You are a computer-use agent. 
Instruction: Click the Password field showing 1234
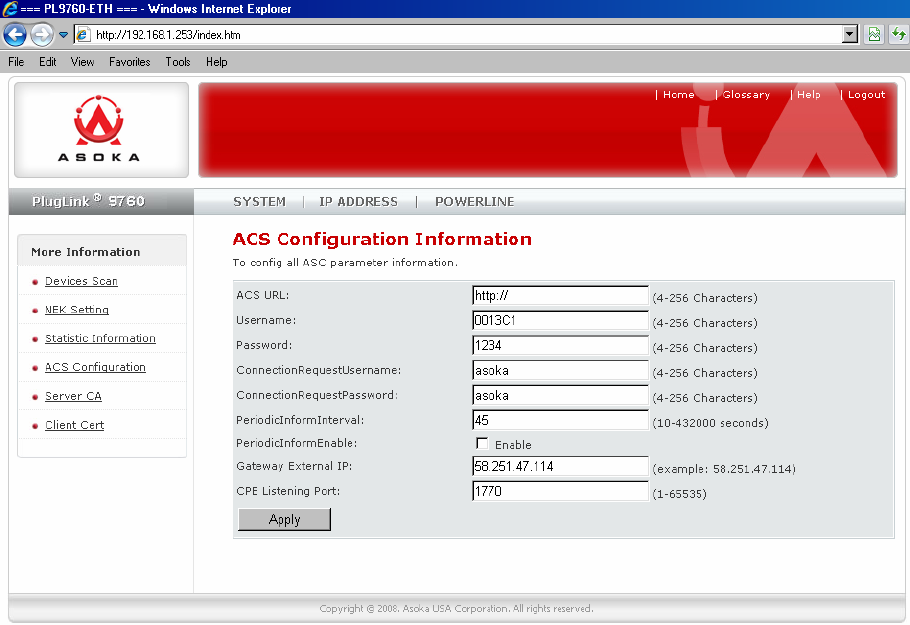(x=560, y=345)
